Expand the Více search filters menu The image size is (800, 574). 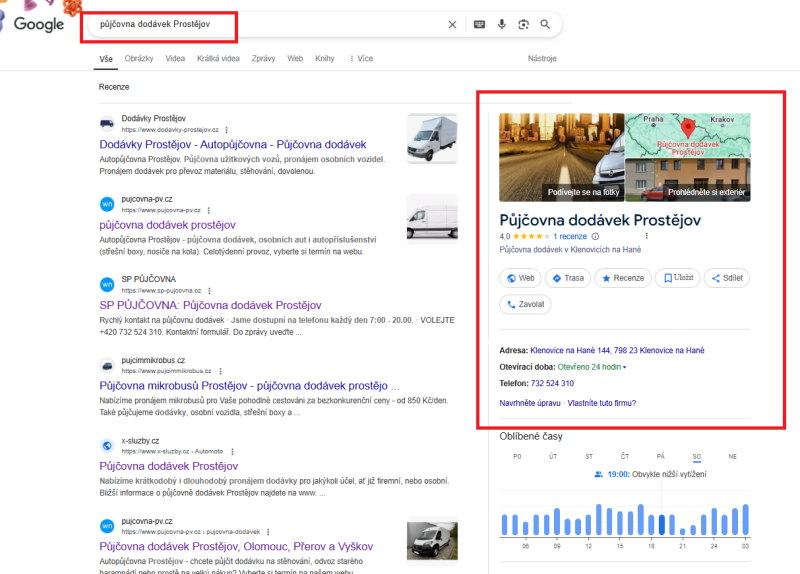pos(361,59)
